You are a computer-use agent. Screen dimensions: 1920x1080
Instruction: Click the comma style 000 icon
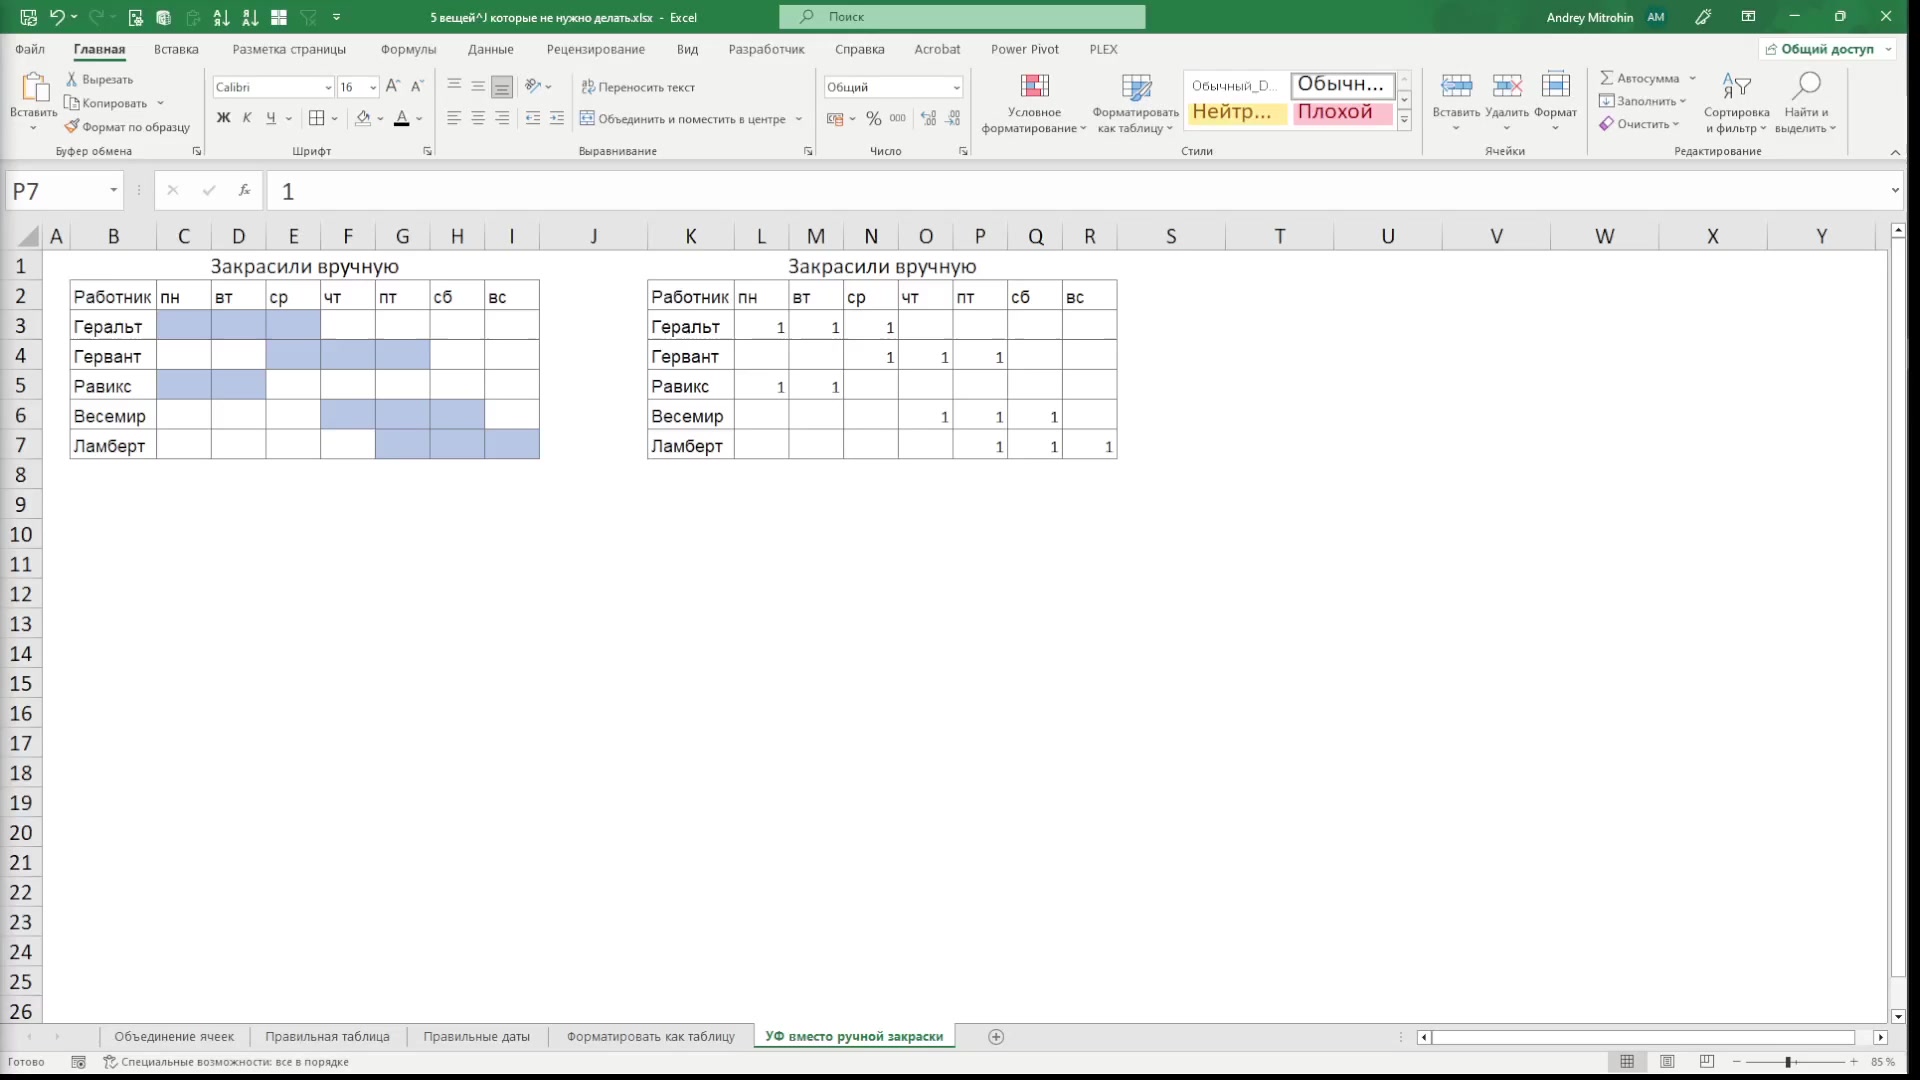point(898,118)
